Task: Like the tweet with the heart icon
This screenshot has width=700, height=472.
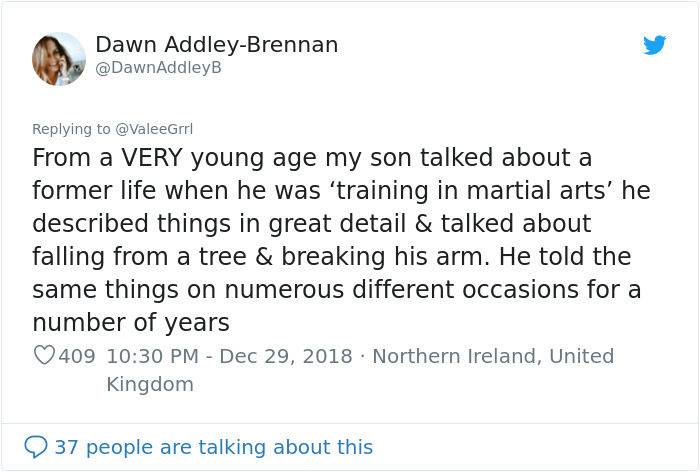Action: [x=43, y=356]
